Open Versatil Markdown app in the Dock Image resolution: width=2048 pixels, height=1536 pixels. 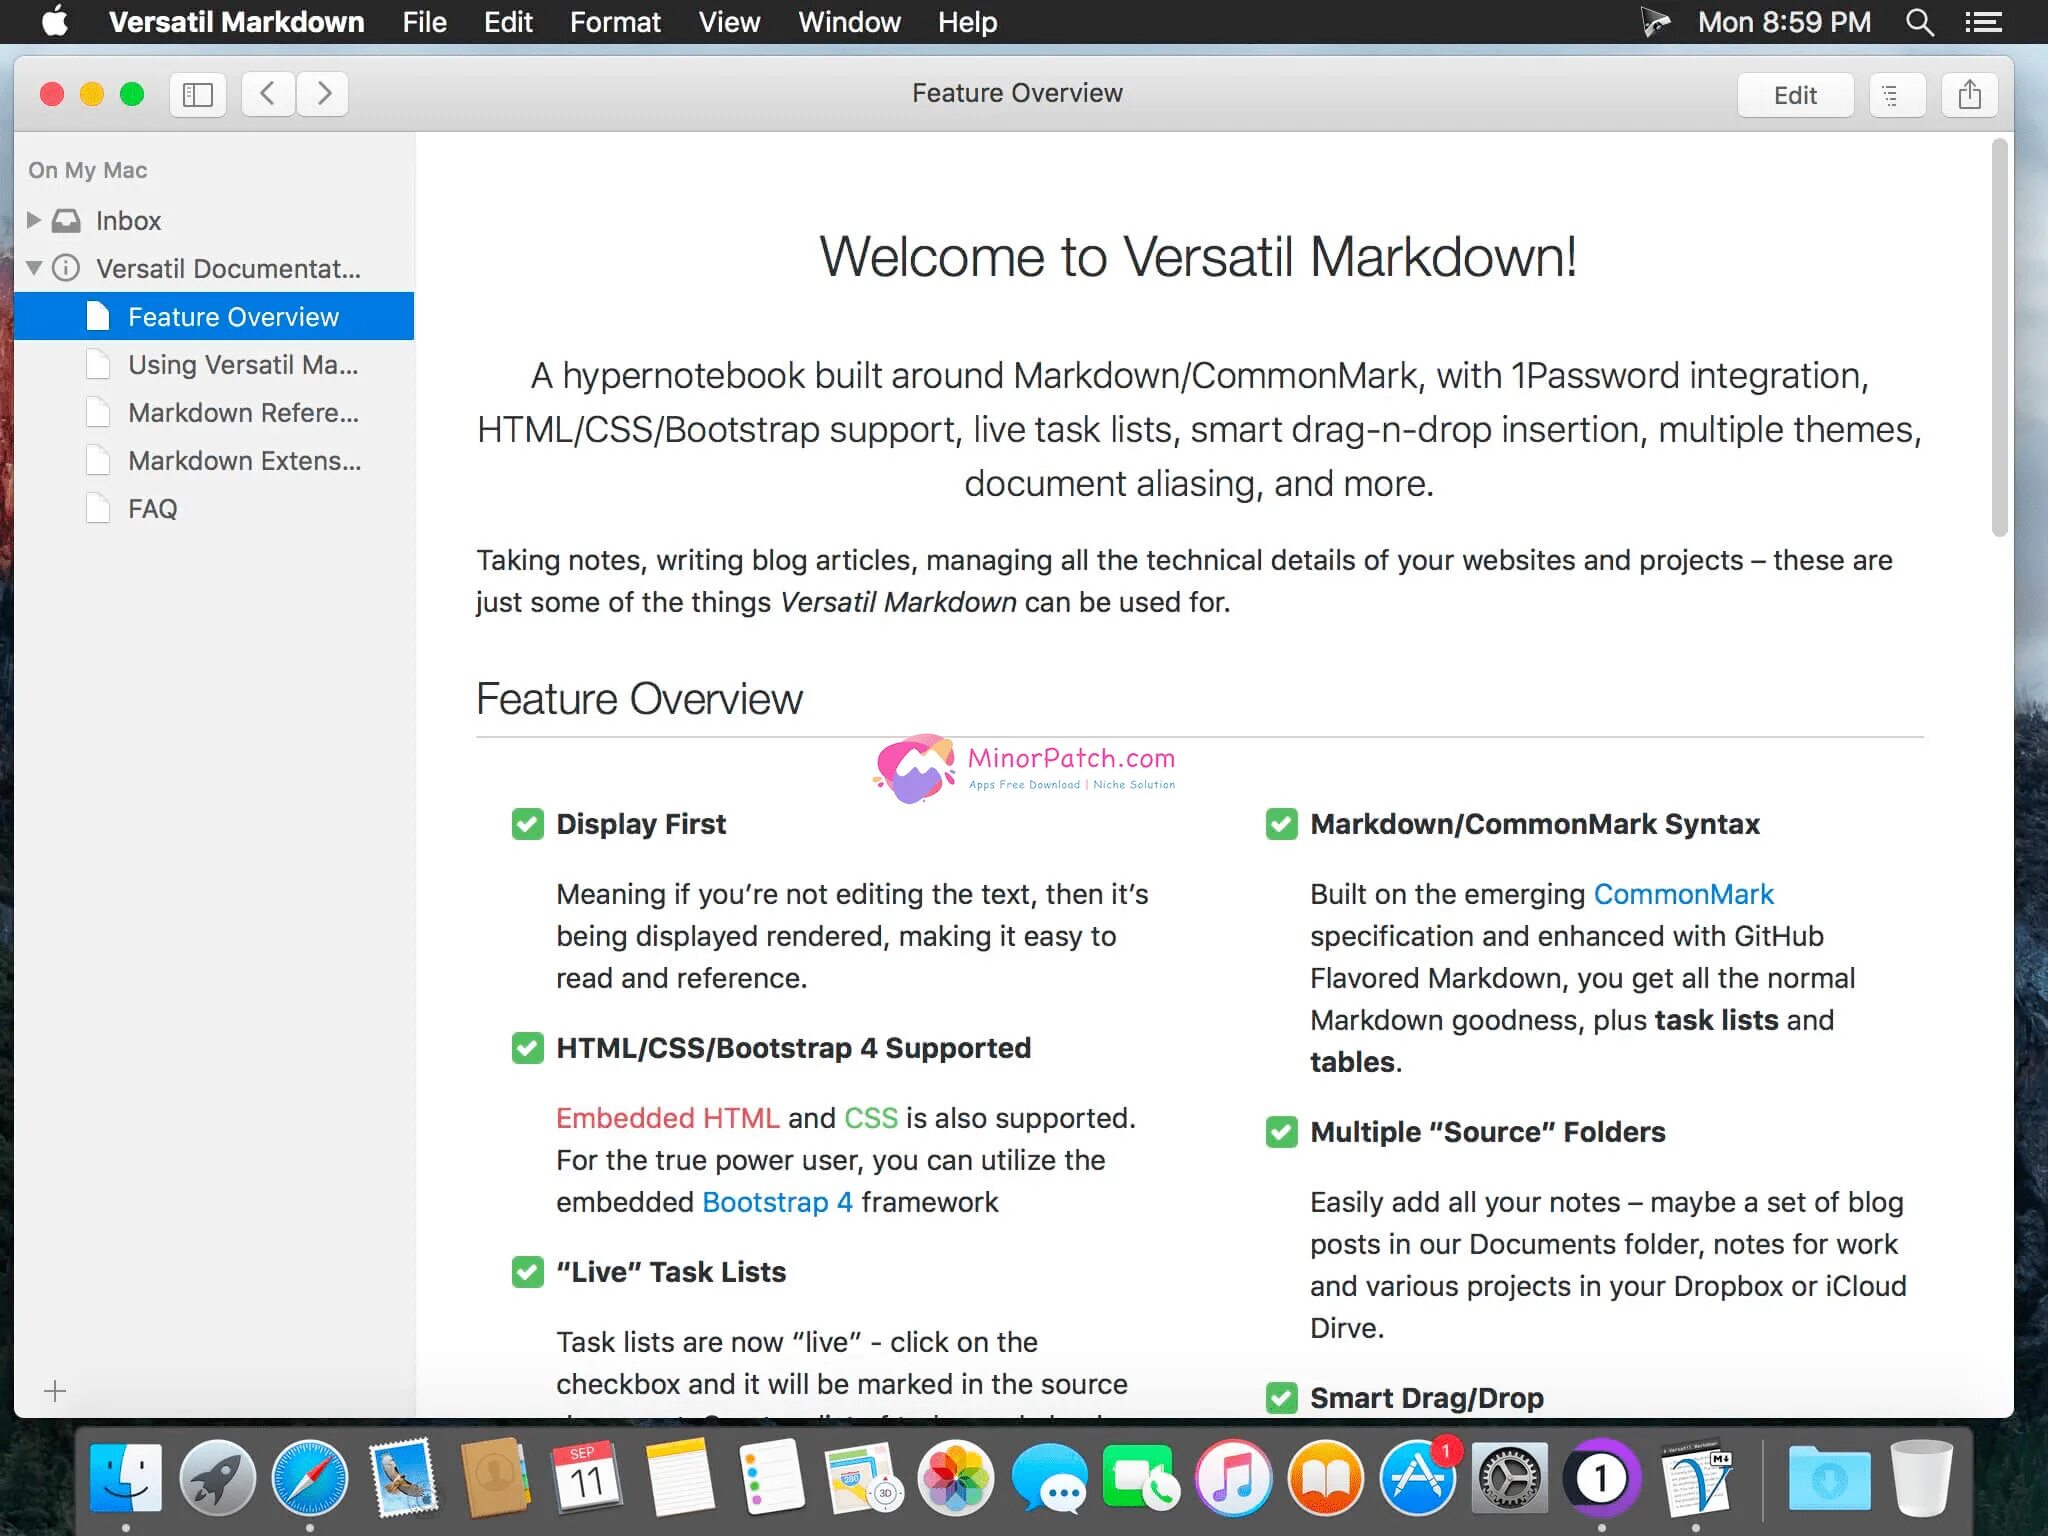pyautogui.click(x=1695, y=1478)
